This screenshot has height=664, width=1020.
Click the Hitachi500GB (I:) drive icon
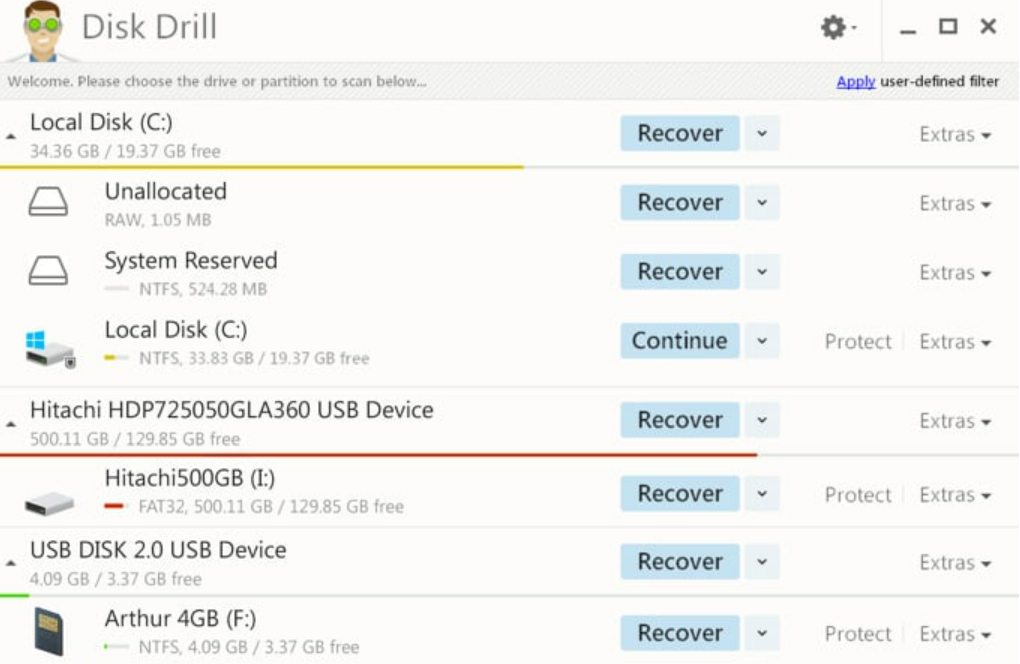(50, 501)
